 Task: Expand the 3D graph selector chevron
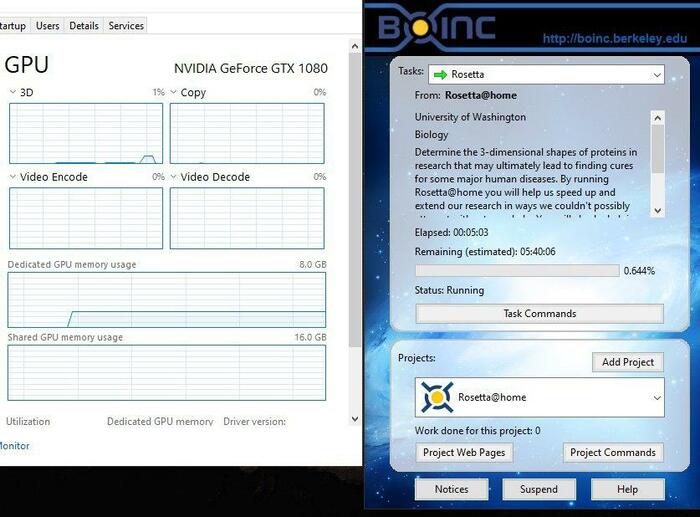12,92
